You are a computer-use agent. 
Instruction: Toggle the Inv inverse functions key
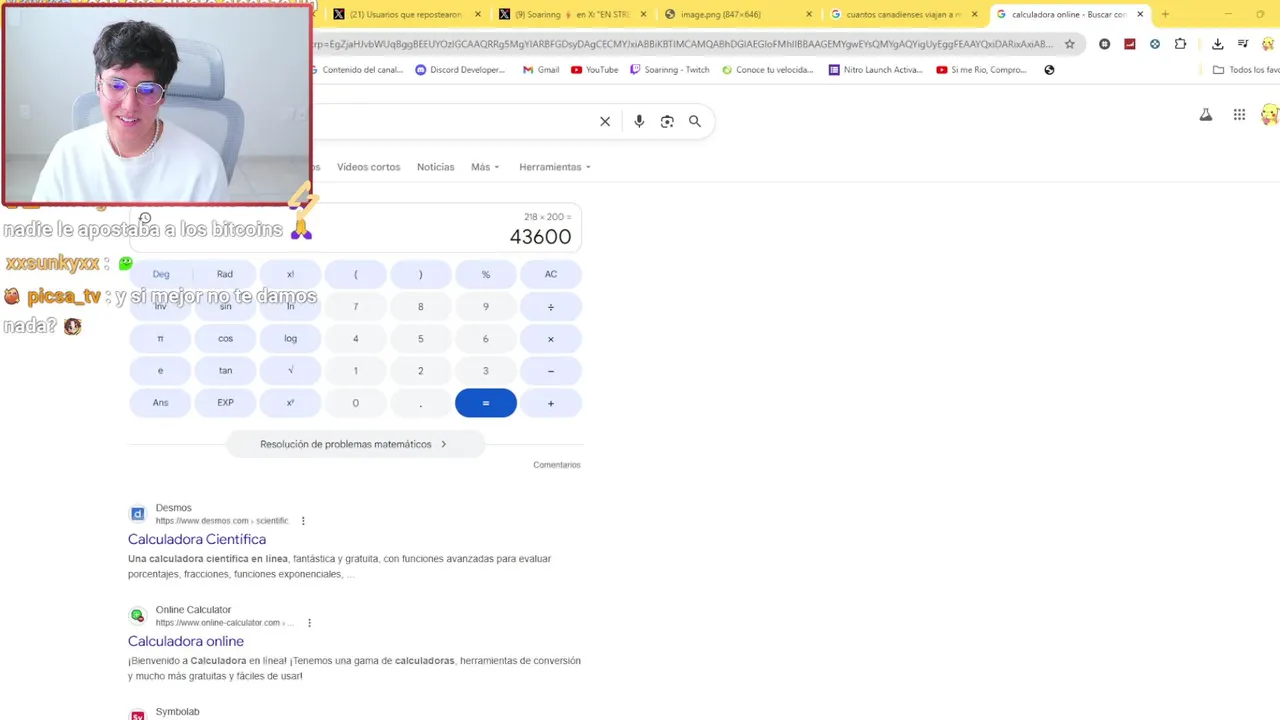tap(160, 306)
